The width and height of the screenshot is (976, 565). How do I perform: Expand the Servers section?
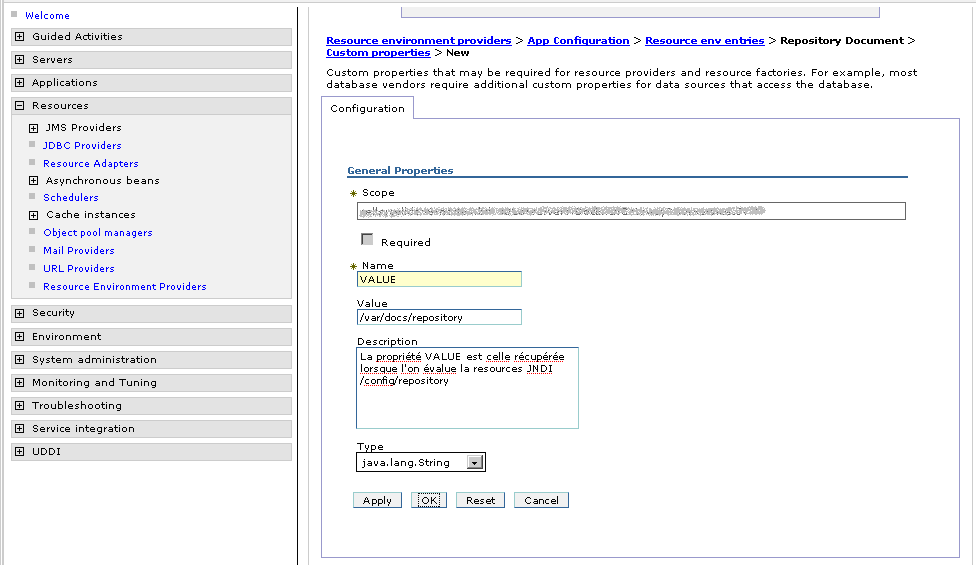pyautogui.click(x=20, y=60)
